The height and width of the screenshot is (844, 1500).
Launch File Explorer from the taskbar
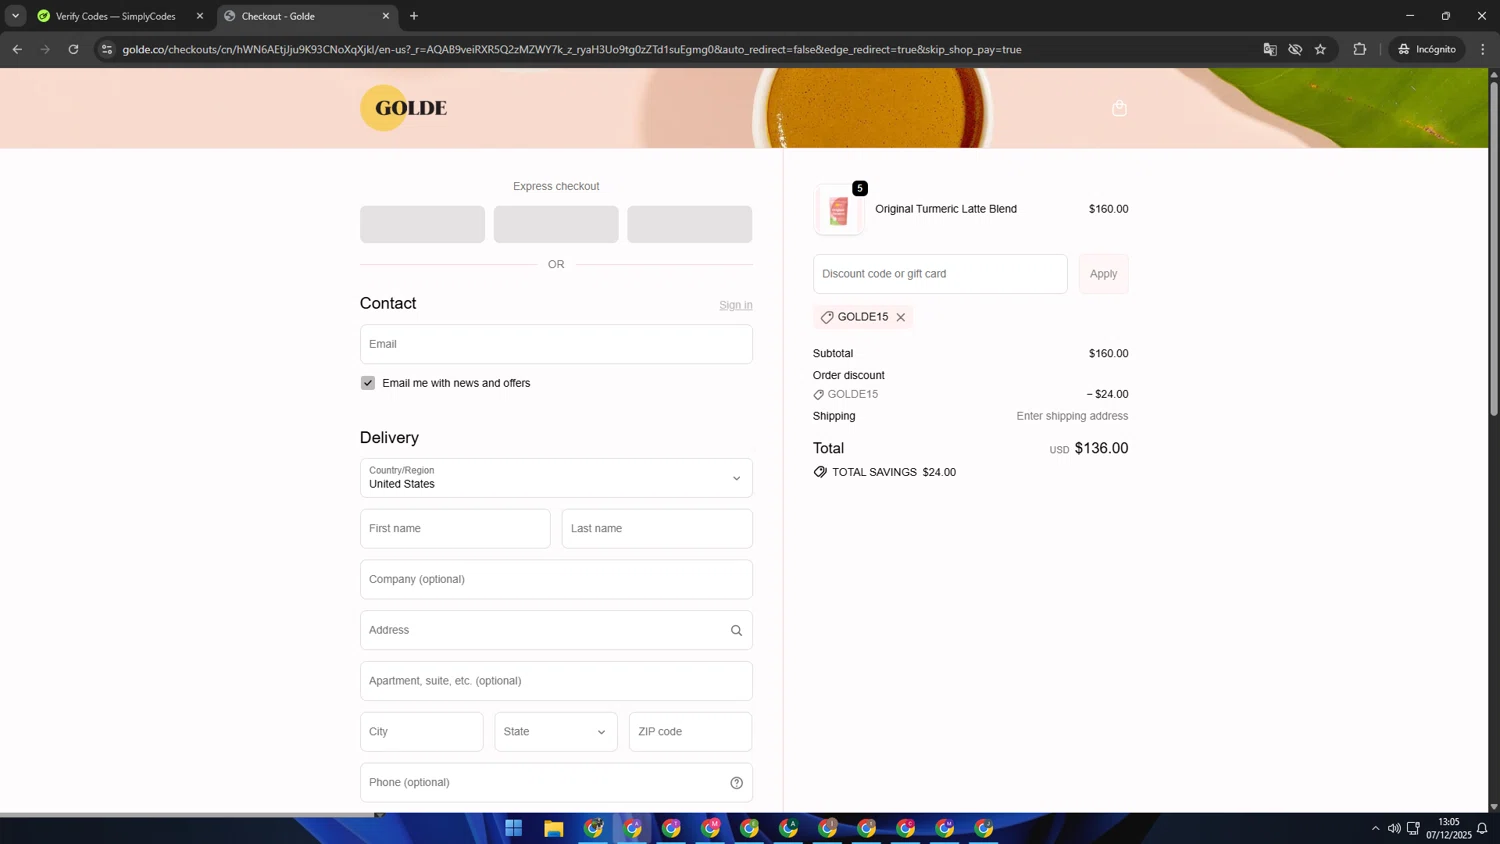tap(554, 828)
